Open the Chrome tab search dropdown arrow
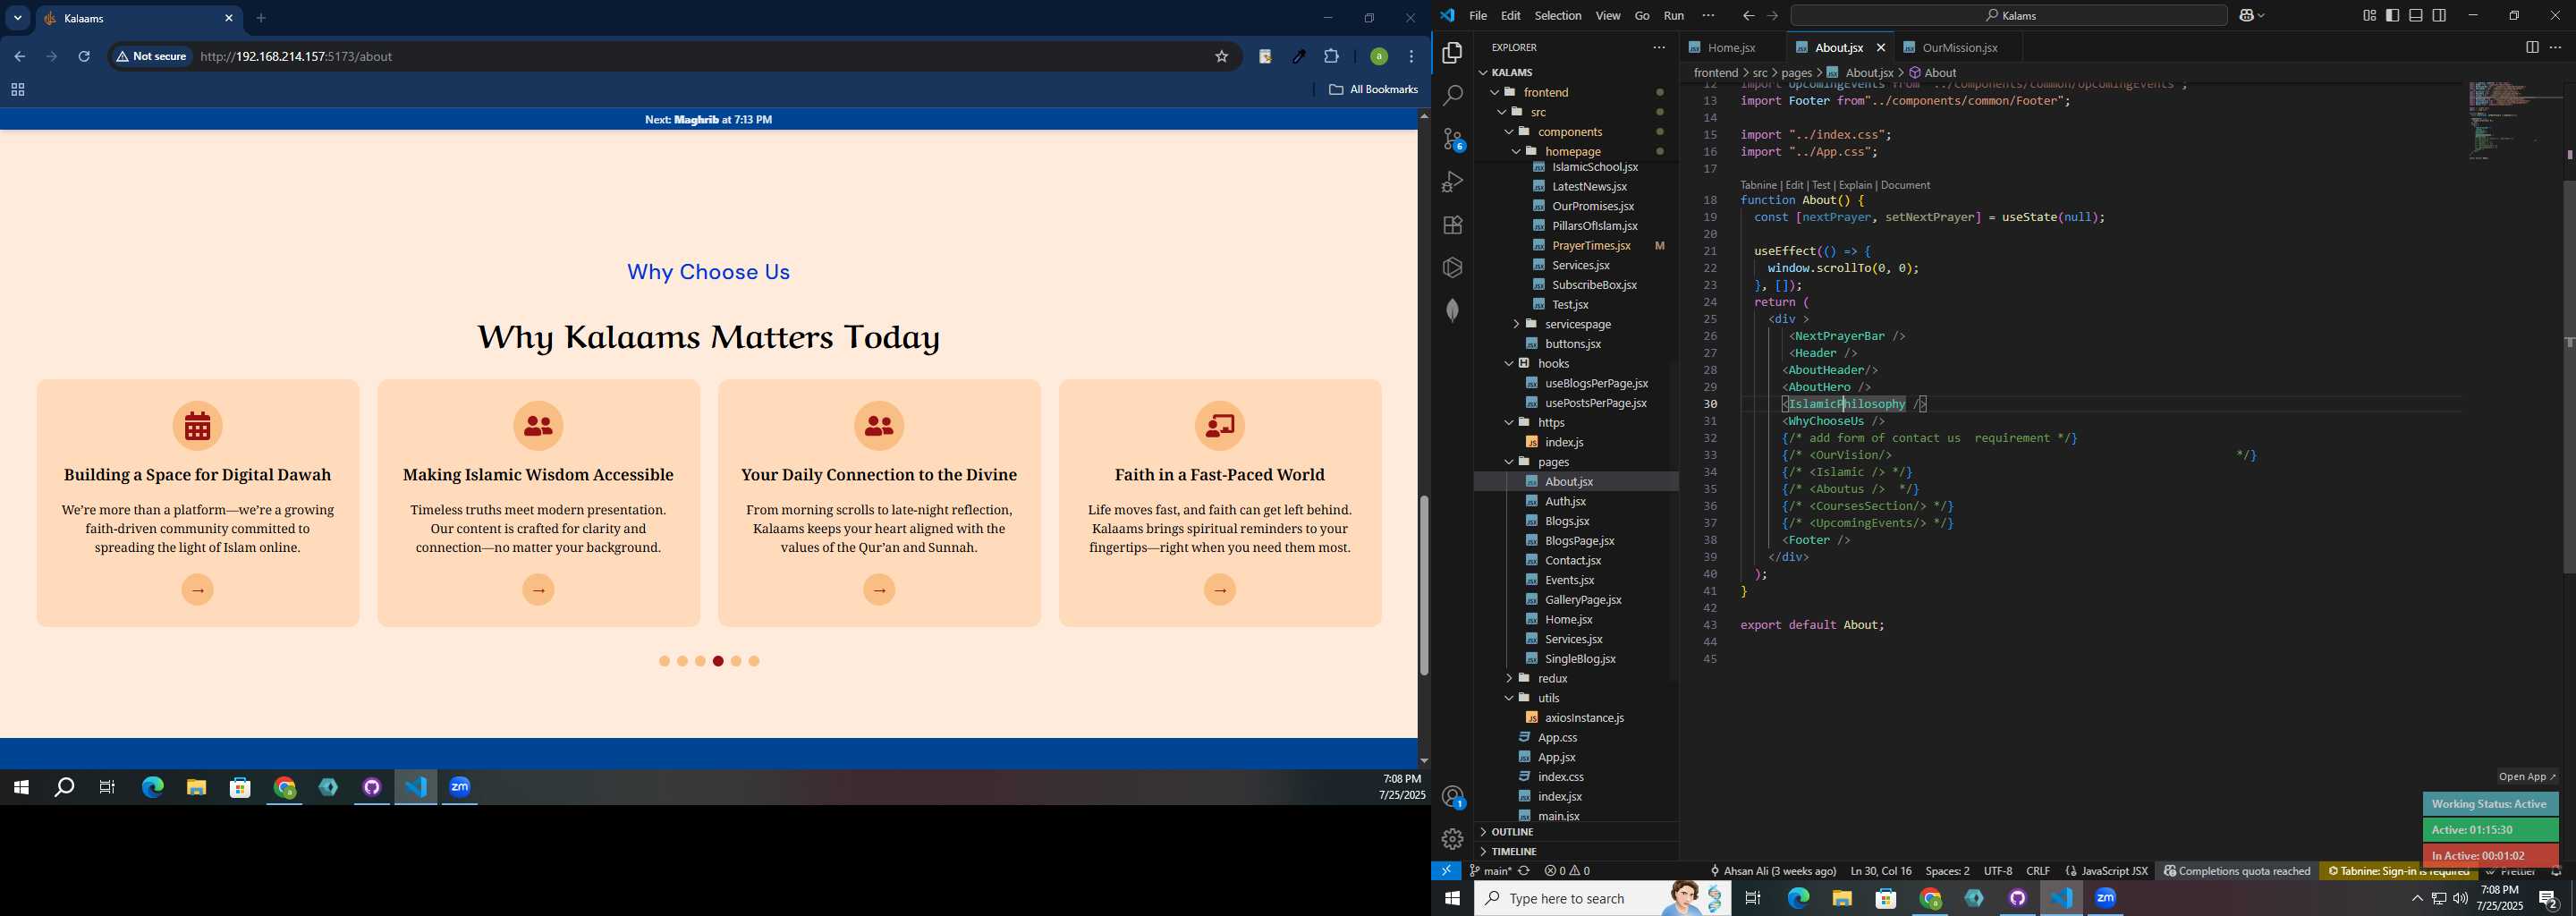The image size is (2576, 916). [17, 18]
